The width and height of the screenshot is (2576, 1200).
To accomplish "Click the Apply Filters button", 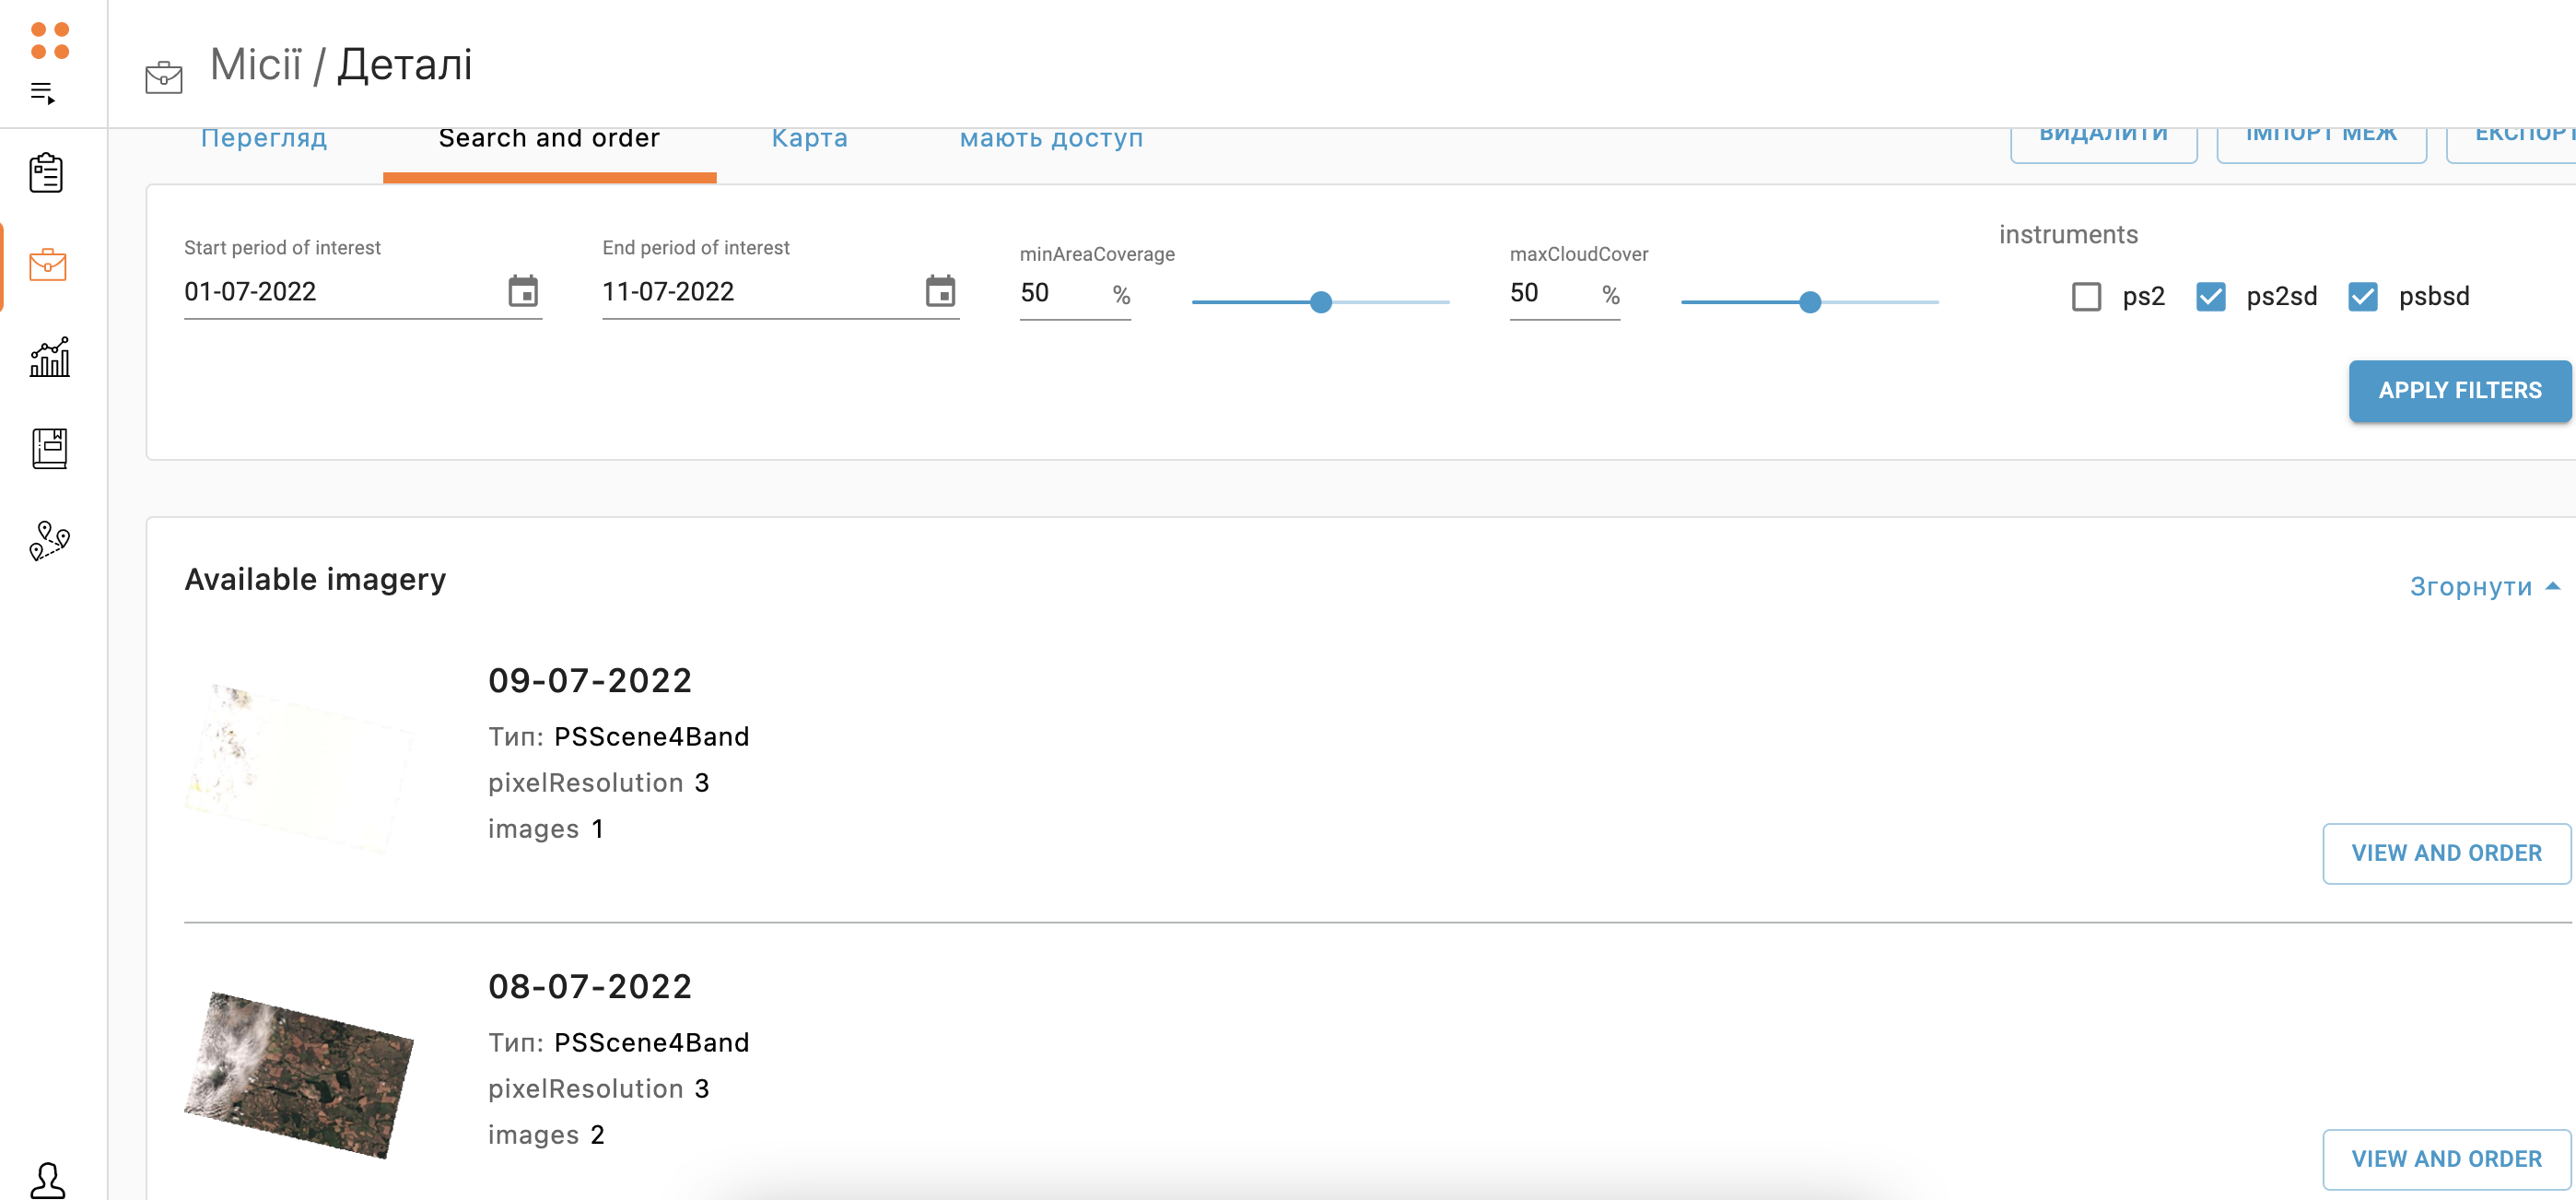I will pyautogui.click(x=2458, y=390).
